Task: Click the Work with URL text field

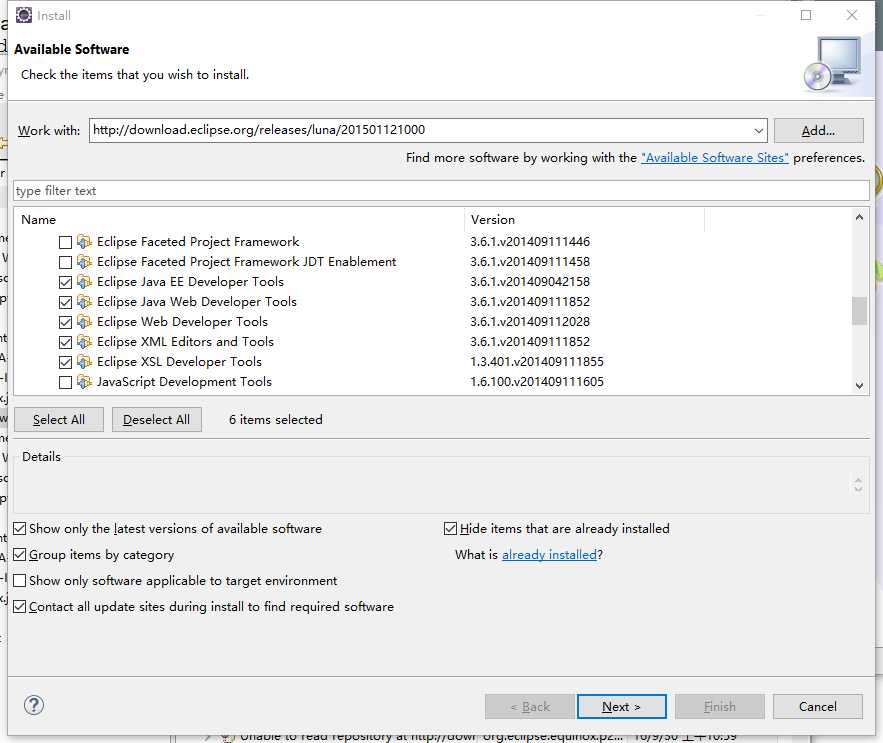Action: coord(420,130)
